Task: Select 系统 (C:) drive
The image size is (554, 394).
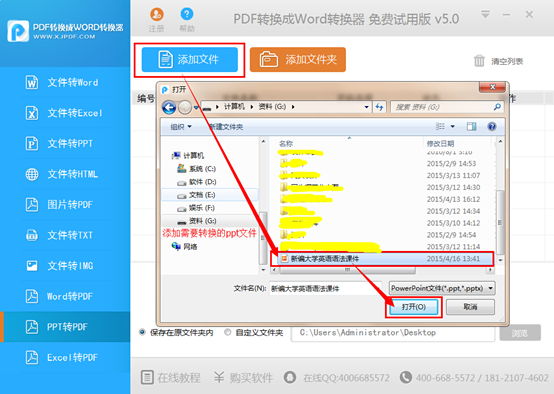Action: (x=196, y=169)
